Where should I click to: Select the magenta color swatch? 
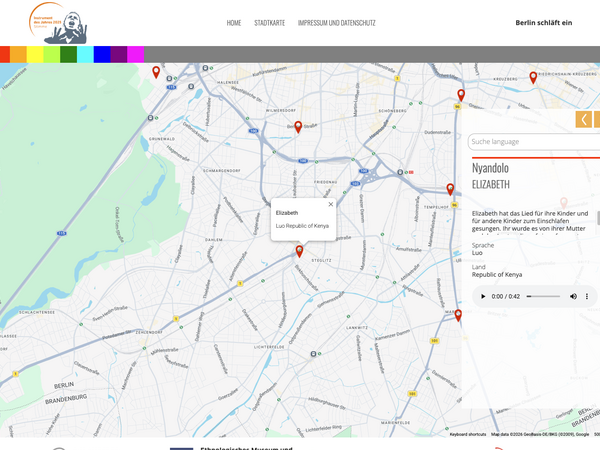click(135, 54)
